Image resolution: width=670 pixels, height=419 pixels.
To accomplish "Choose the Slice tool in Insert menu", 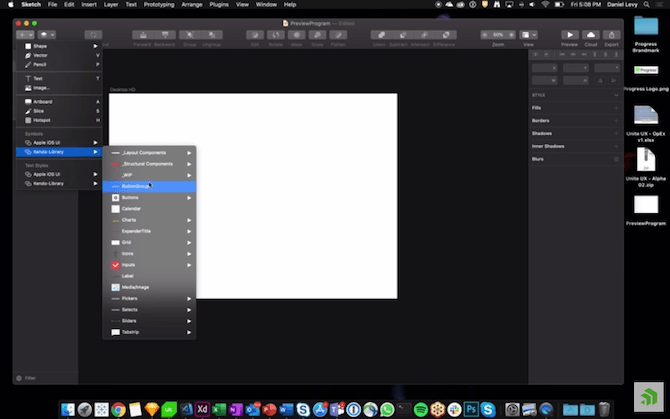I will pyautogui.click(x=38, y=110).
